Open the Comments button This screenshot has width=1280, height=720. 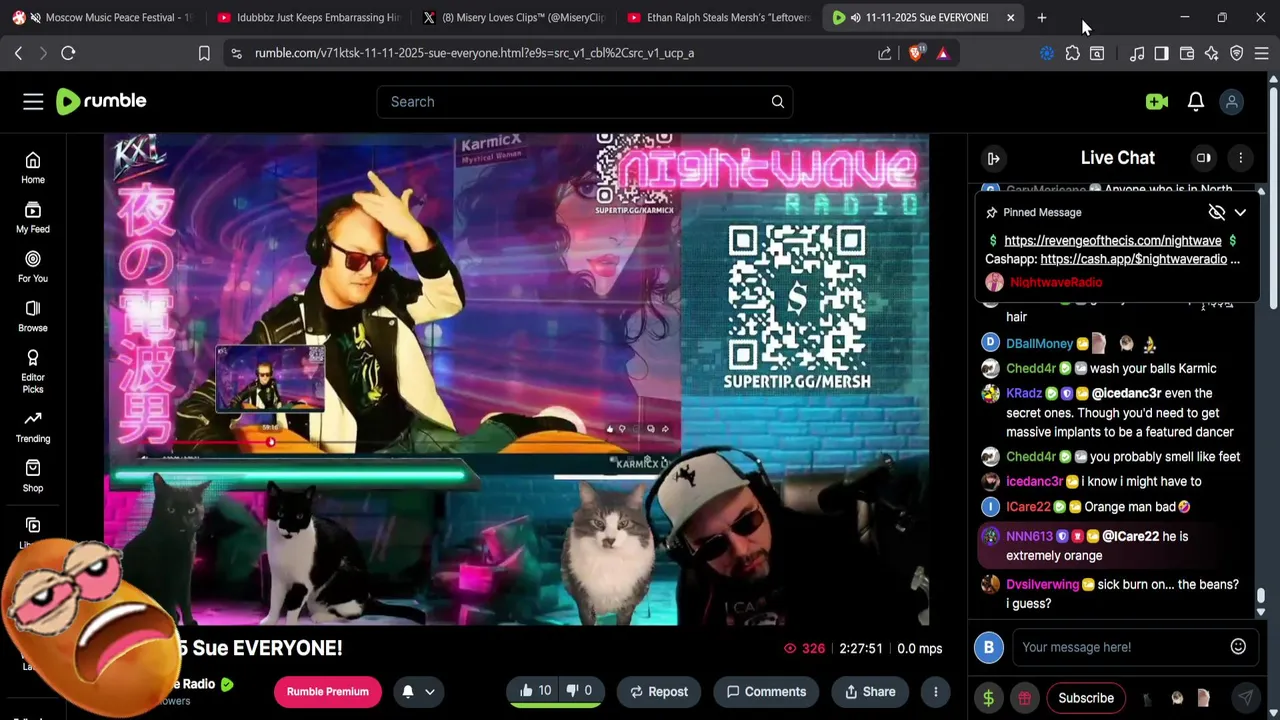766,691
